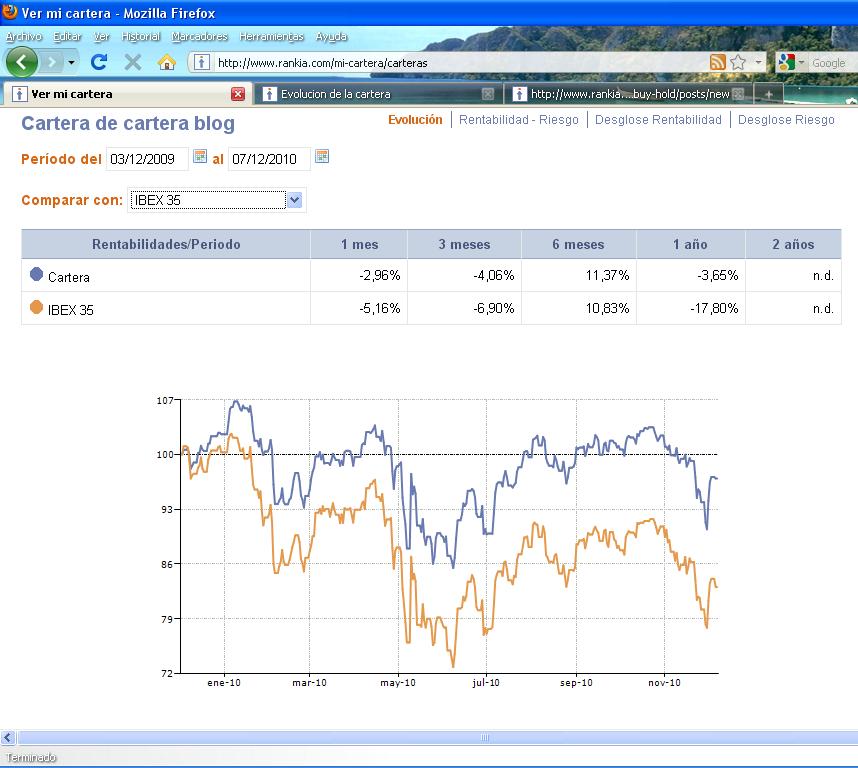Open the Desglose Riesgo view
858x768 pixels.
click(x=786, y=120)
